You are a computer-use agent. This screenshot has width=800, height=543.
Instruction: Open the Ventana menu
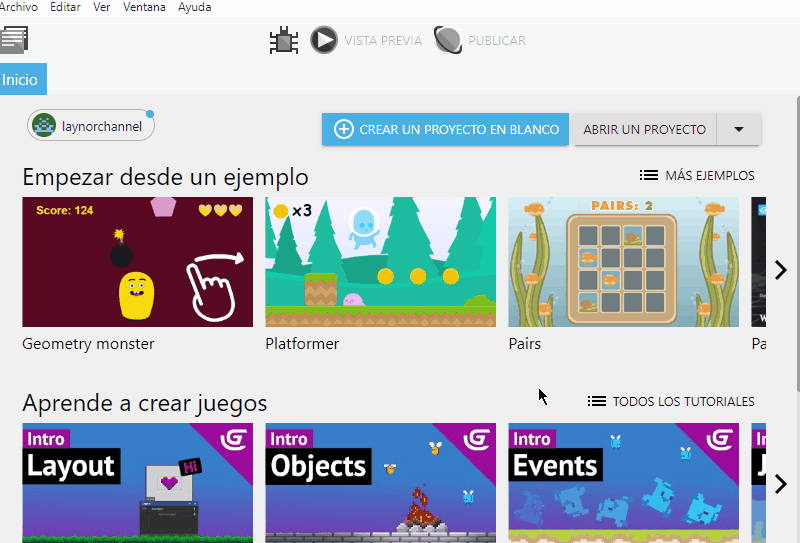coord(145,7)
